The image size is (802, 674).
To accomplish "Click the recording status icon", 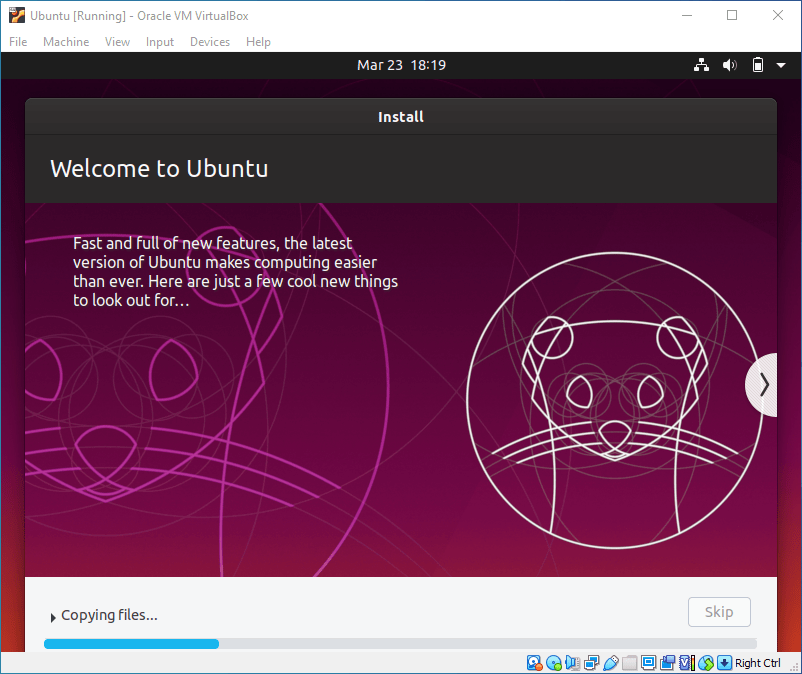I will click(667, 663).
